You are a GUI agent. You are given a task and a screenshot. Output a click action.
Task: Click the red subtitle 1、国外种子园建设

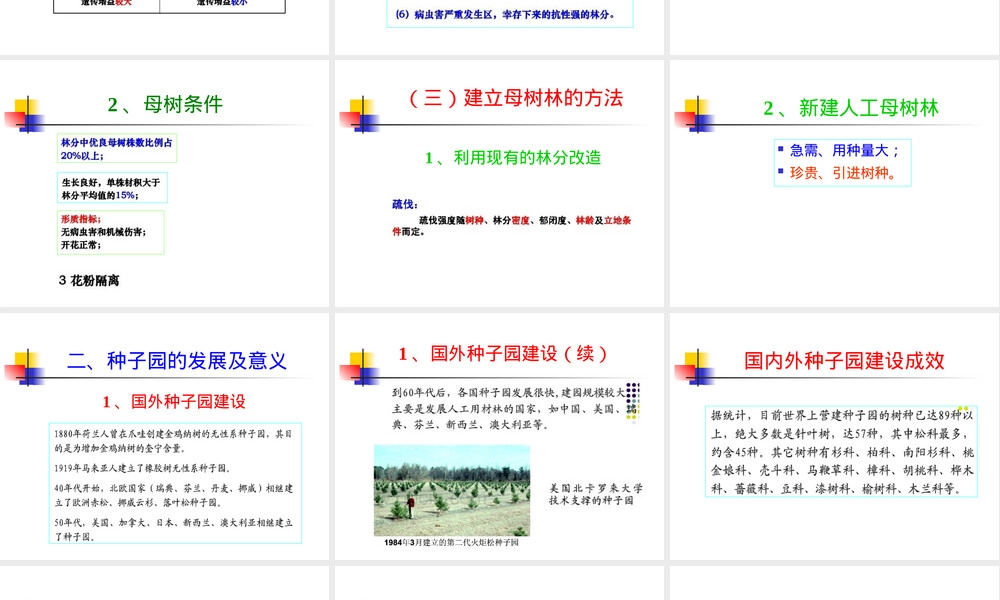[173, 401]
